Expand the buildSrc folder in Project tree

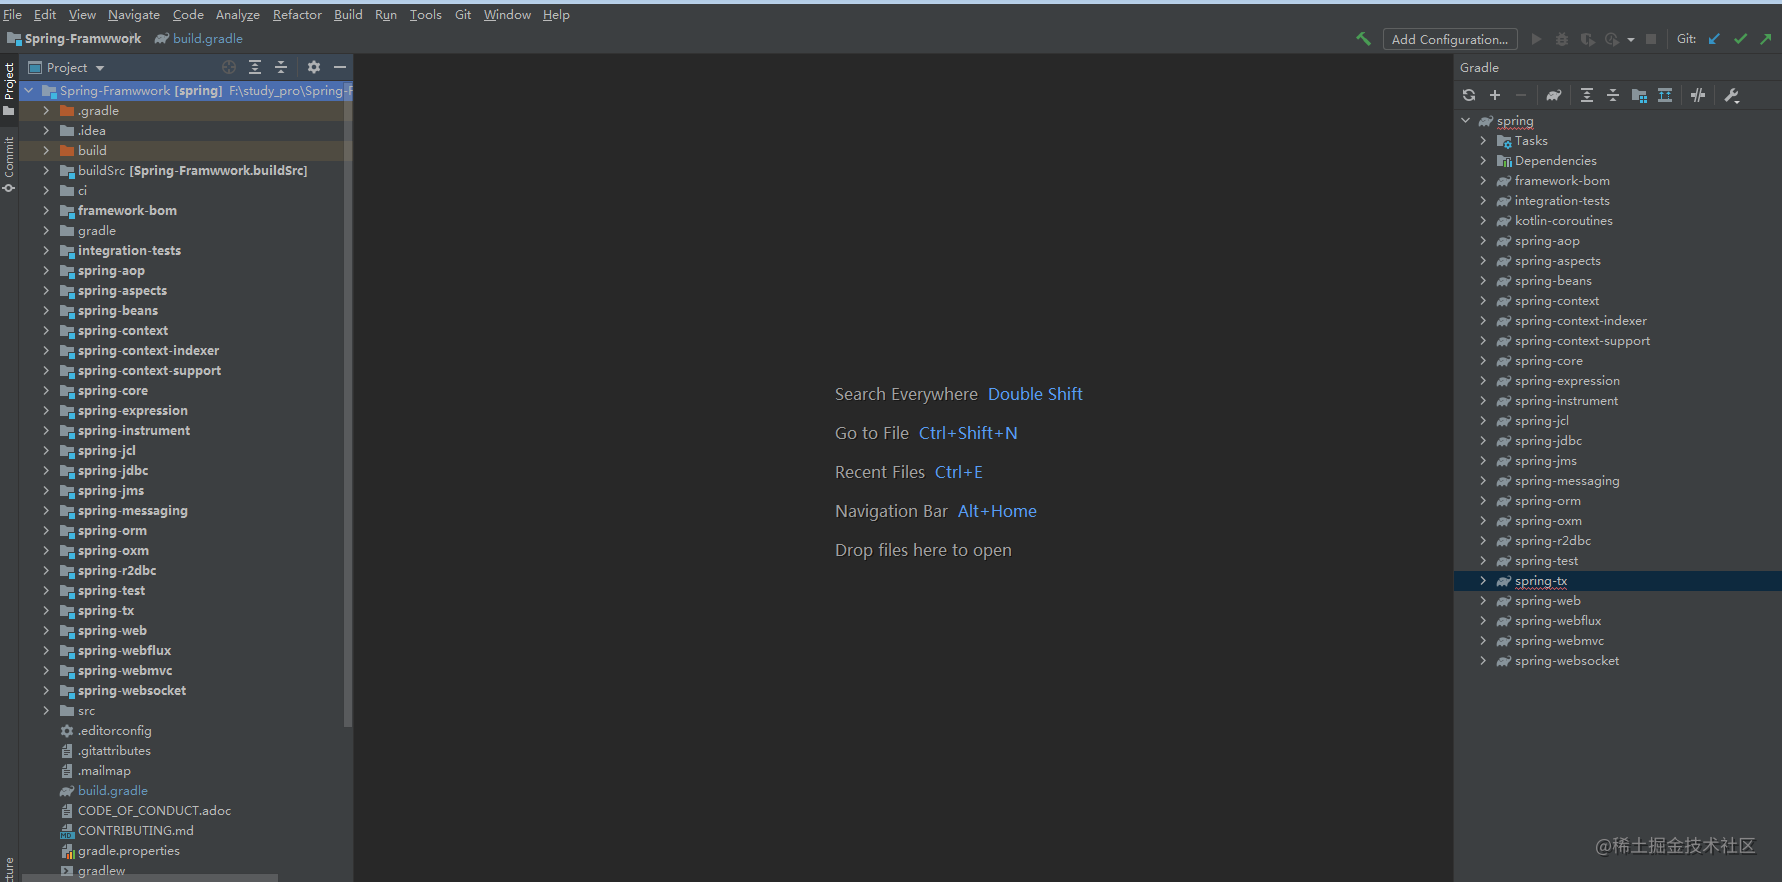coord(46,170)
